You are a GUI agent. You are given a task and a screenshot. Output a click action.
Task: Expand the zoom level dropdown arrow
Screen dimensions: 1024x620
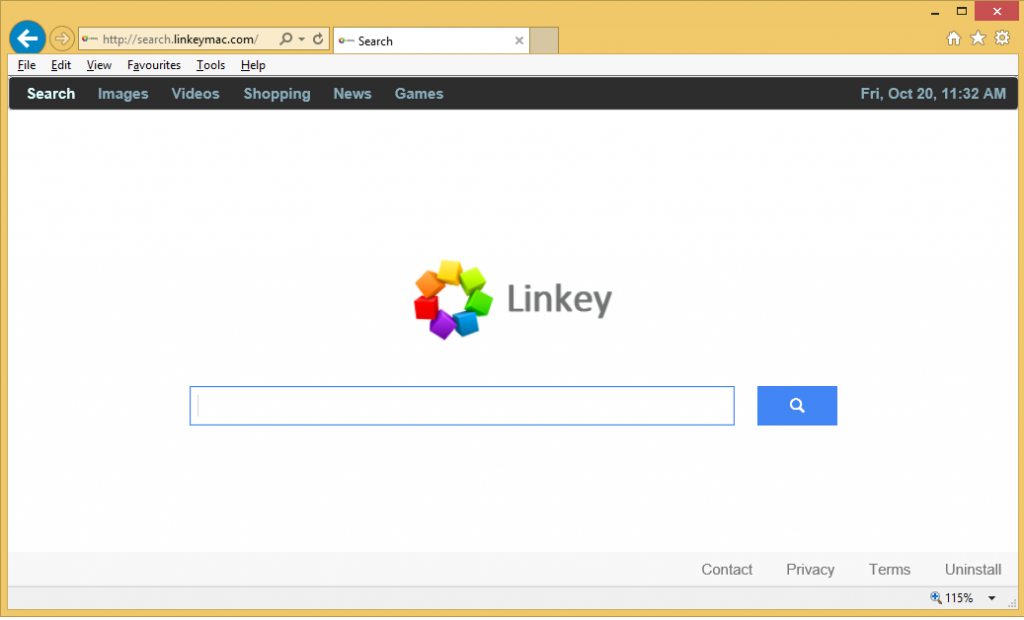(992, 598)
